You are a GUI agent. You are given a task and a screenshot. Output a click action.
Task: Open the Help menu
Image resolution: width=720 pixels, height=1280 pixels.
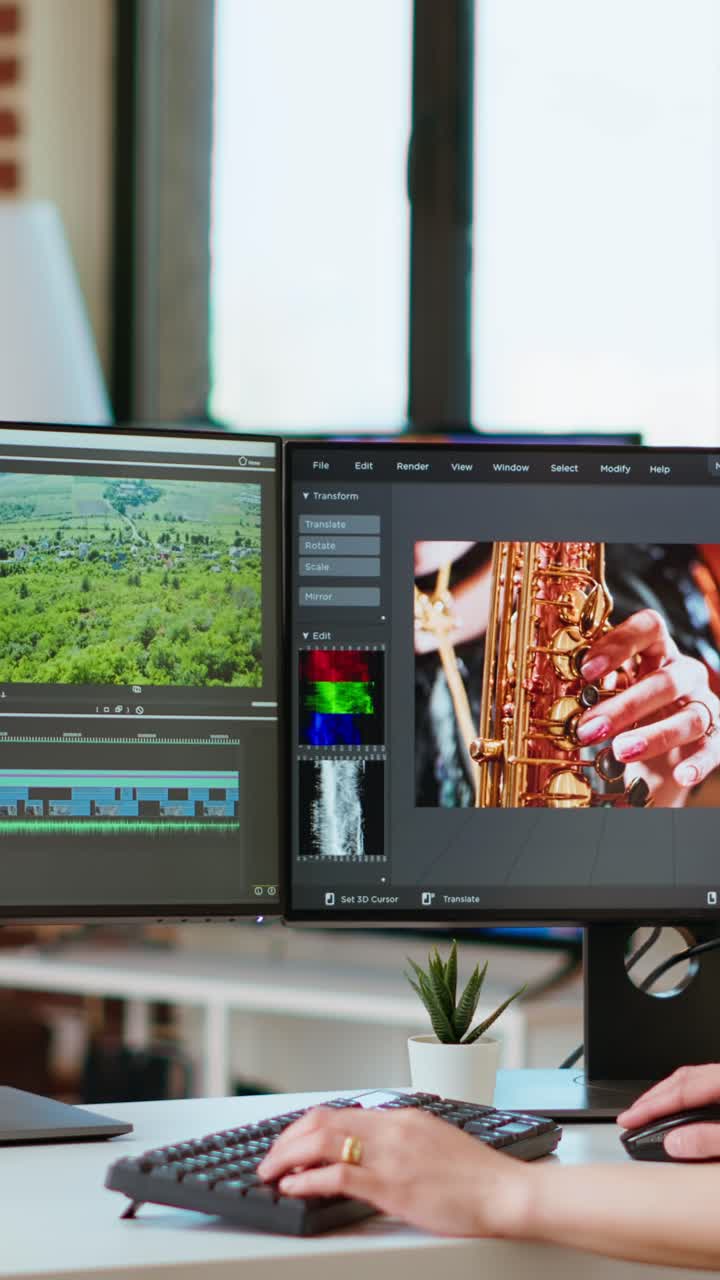[659, 469]
